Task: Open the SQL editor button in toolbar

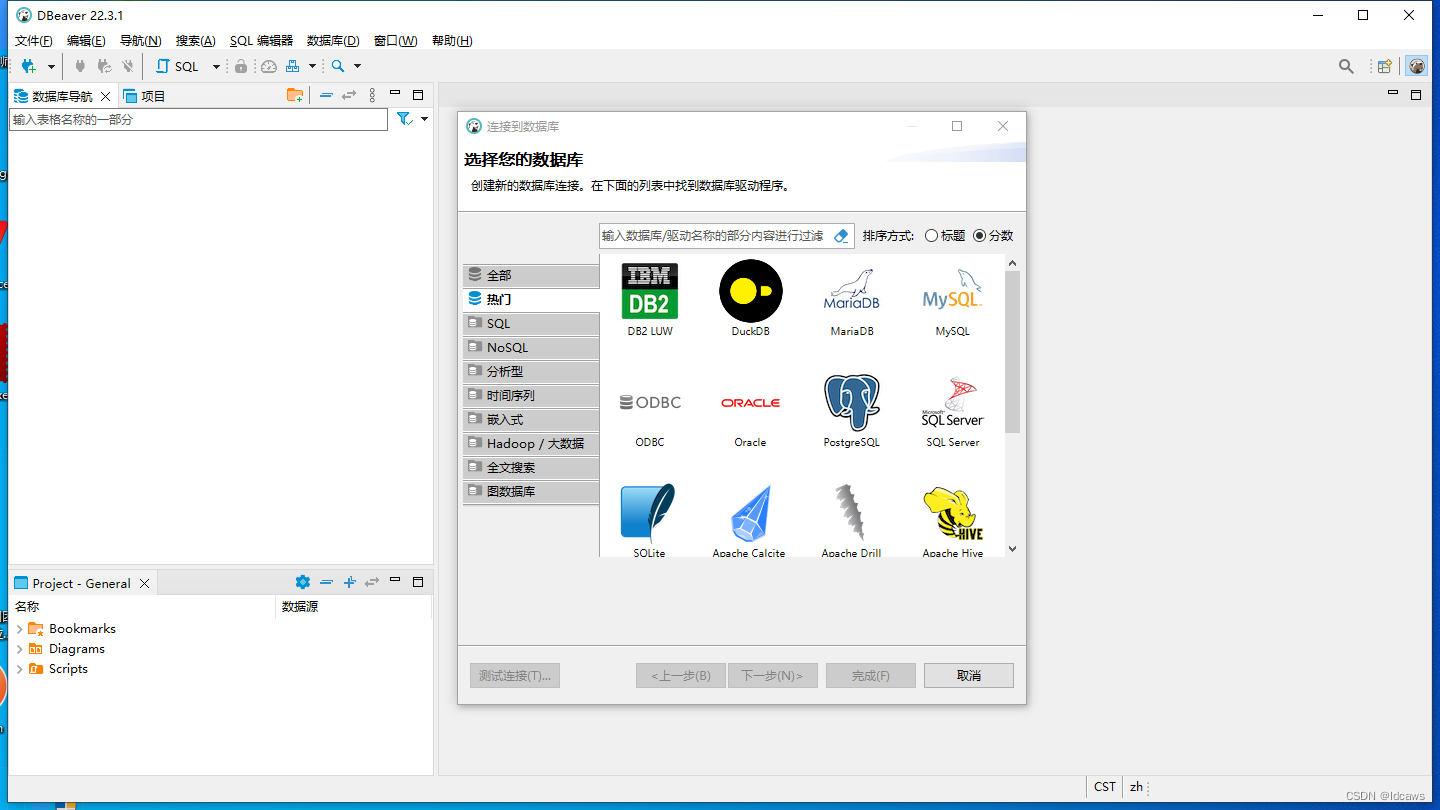Action: (x=177, y=66)
